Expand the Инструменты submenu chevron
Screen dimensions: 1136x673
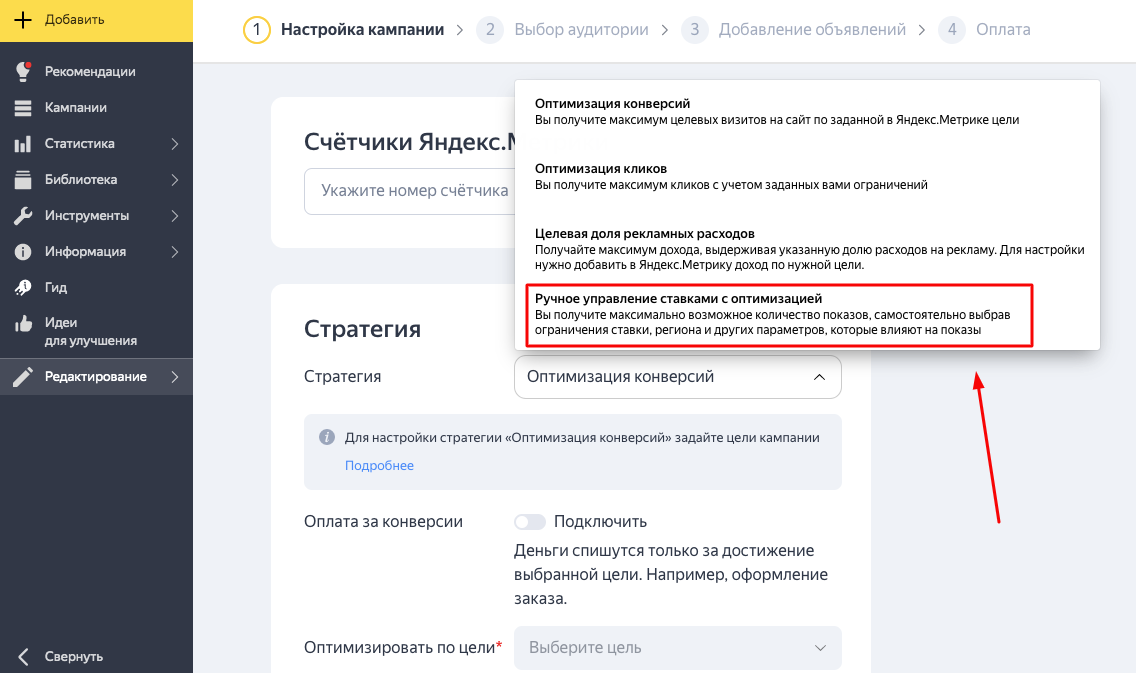click(x=175, y=216)
